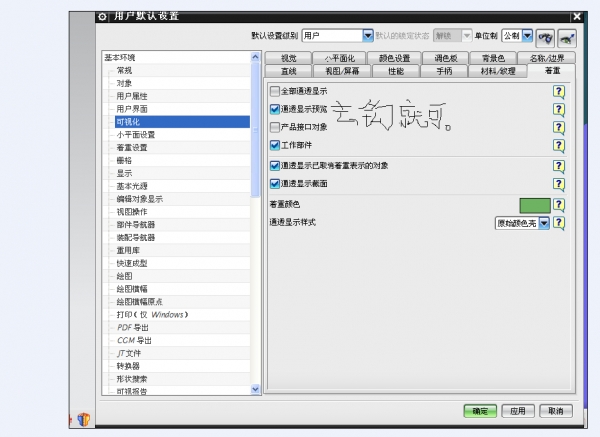The width and height of the screenshot is (600, 437).
Task: Switch to the 材料/纹理 tab
Action: [497, 71]
